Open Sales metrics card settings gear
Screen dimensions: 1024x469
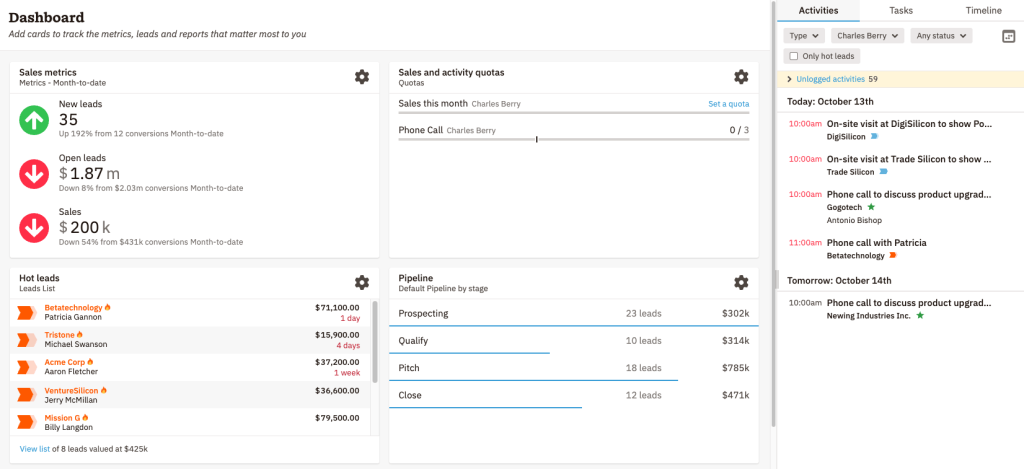[361, 76]
